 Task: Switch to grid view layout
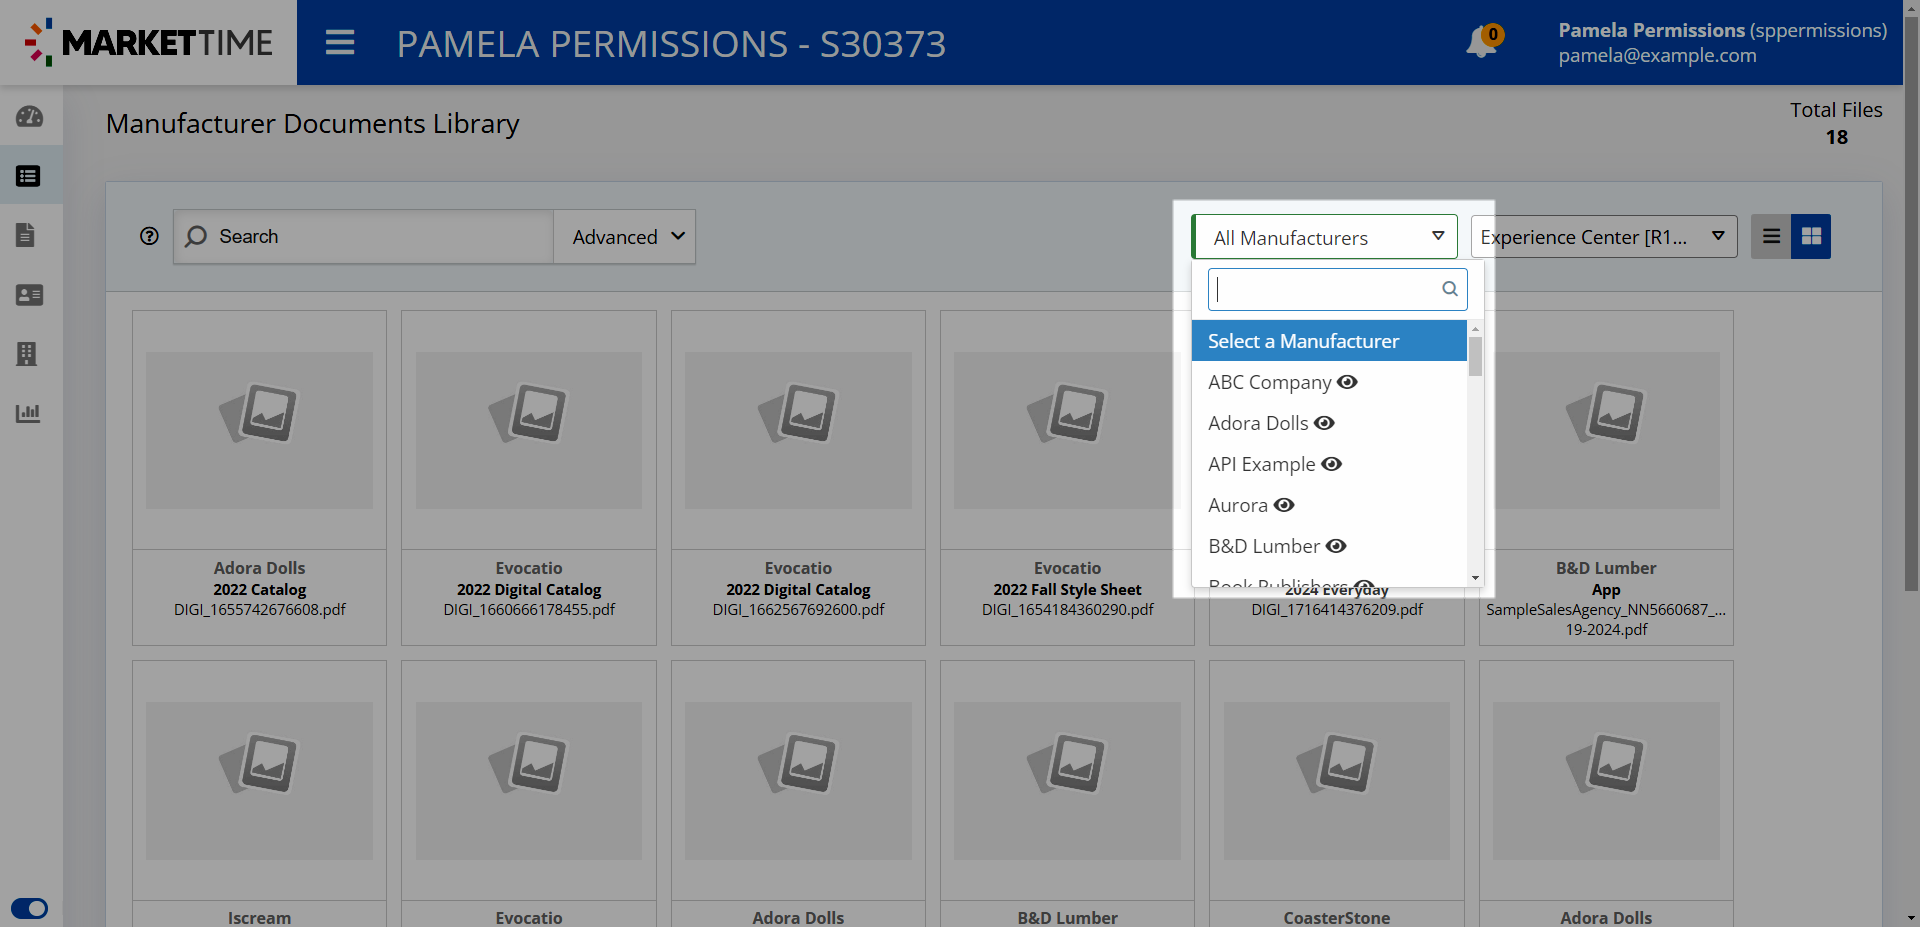click(1811, 237)
